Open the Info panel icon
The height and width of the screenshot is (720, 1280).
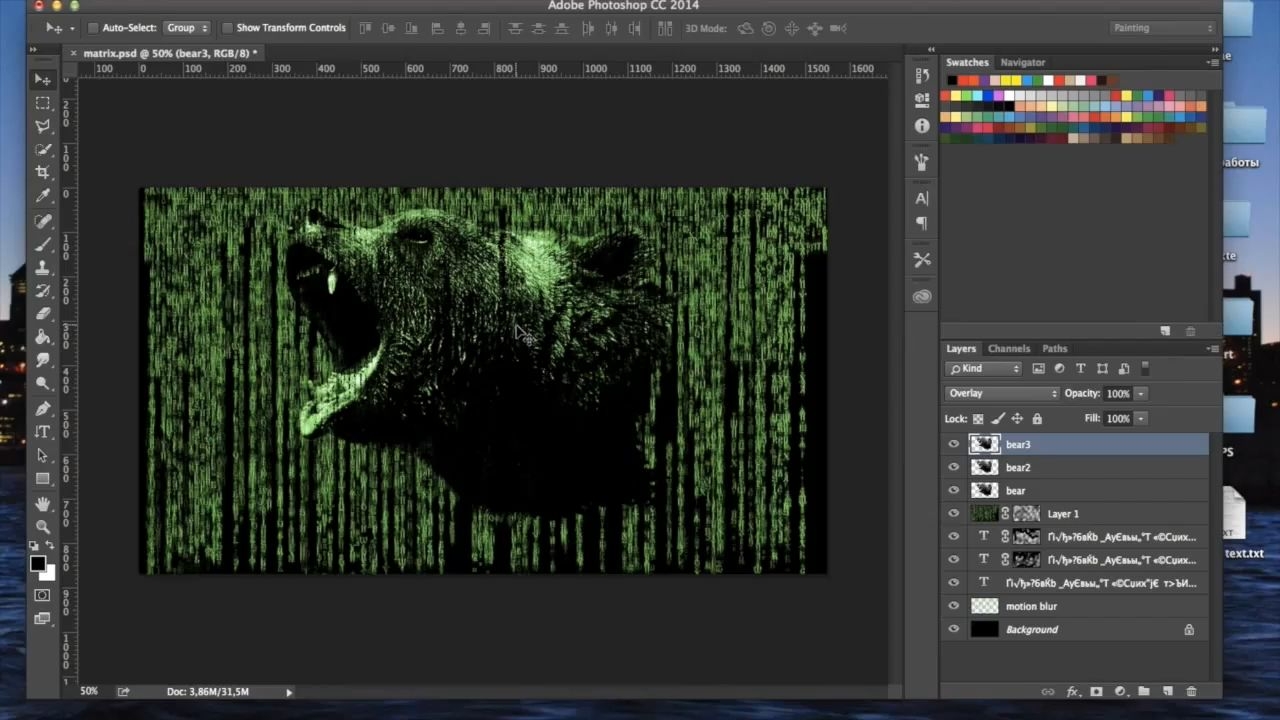(922, 126)
